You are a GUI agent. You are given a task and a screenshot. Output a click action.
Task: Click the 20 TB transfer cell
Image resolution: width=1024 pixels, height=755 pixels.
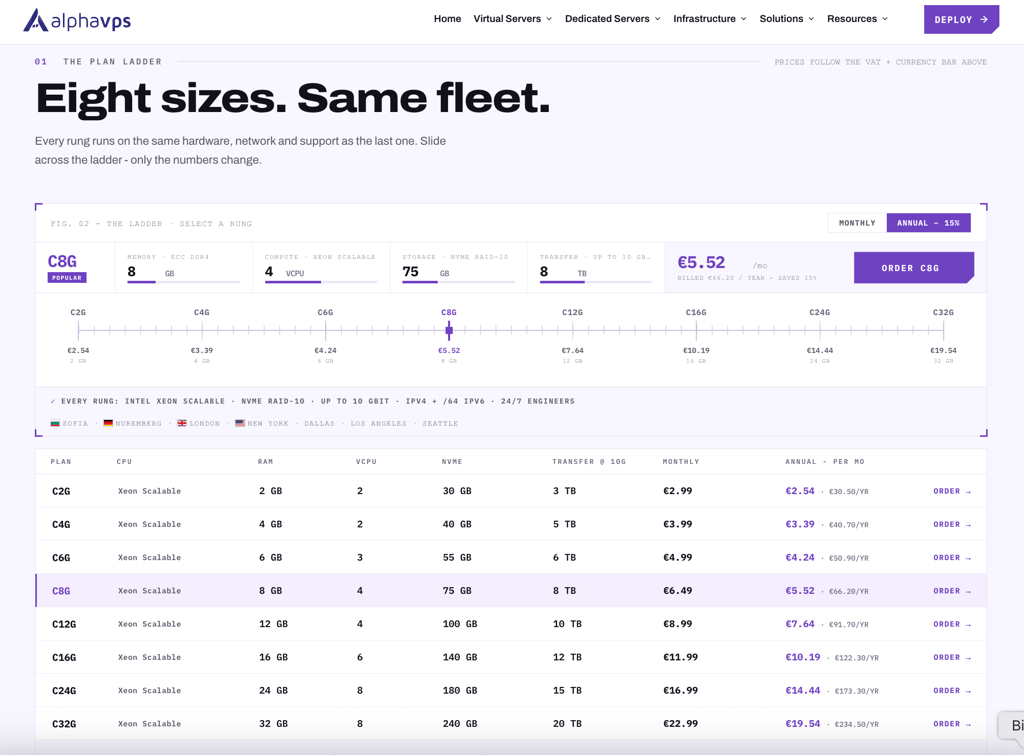tap(568, 724)
